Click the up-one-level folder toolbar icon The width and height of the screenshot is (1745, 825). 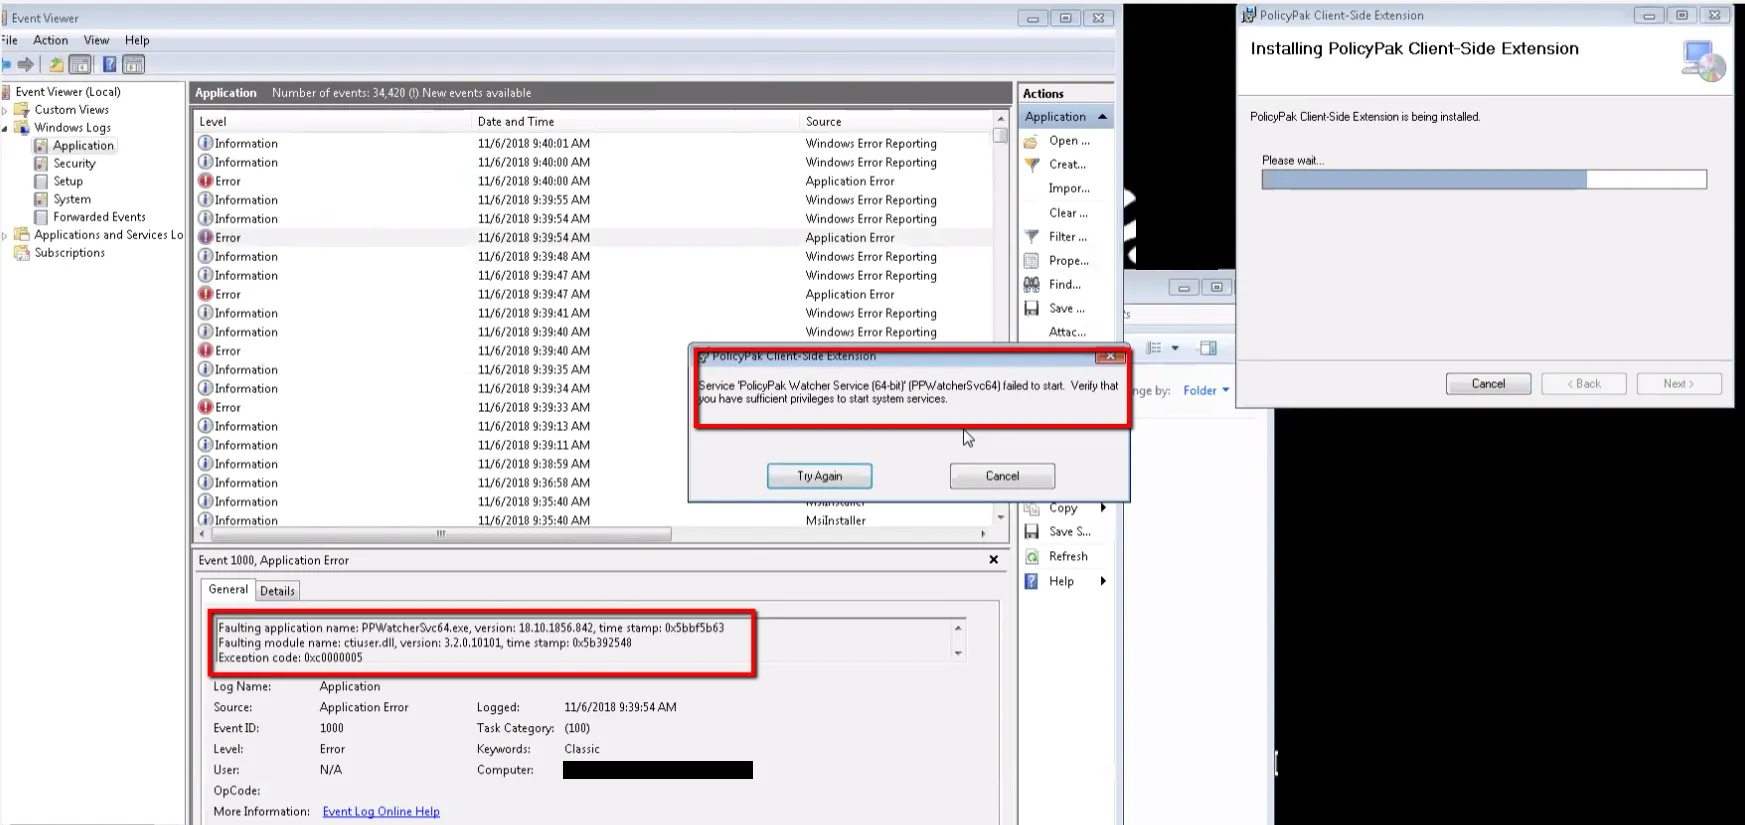click(56, 65)
